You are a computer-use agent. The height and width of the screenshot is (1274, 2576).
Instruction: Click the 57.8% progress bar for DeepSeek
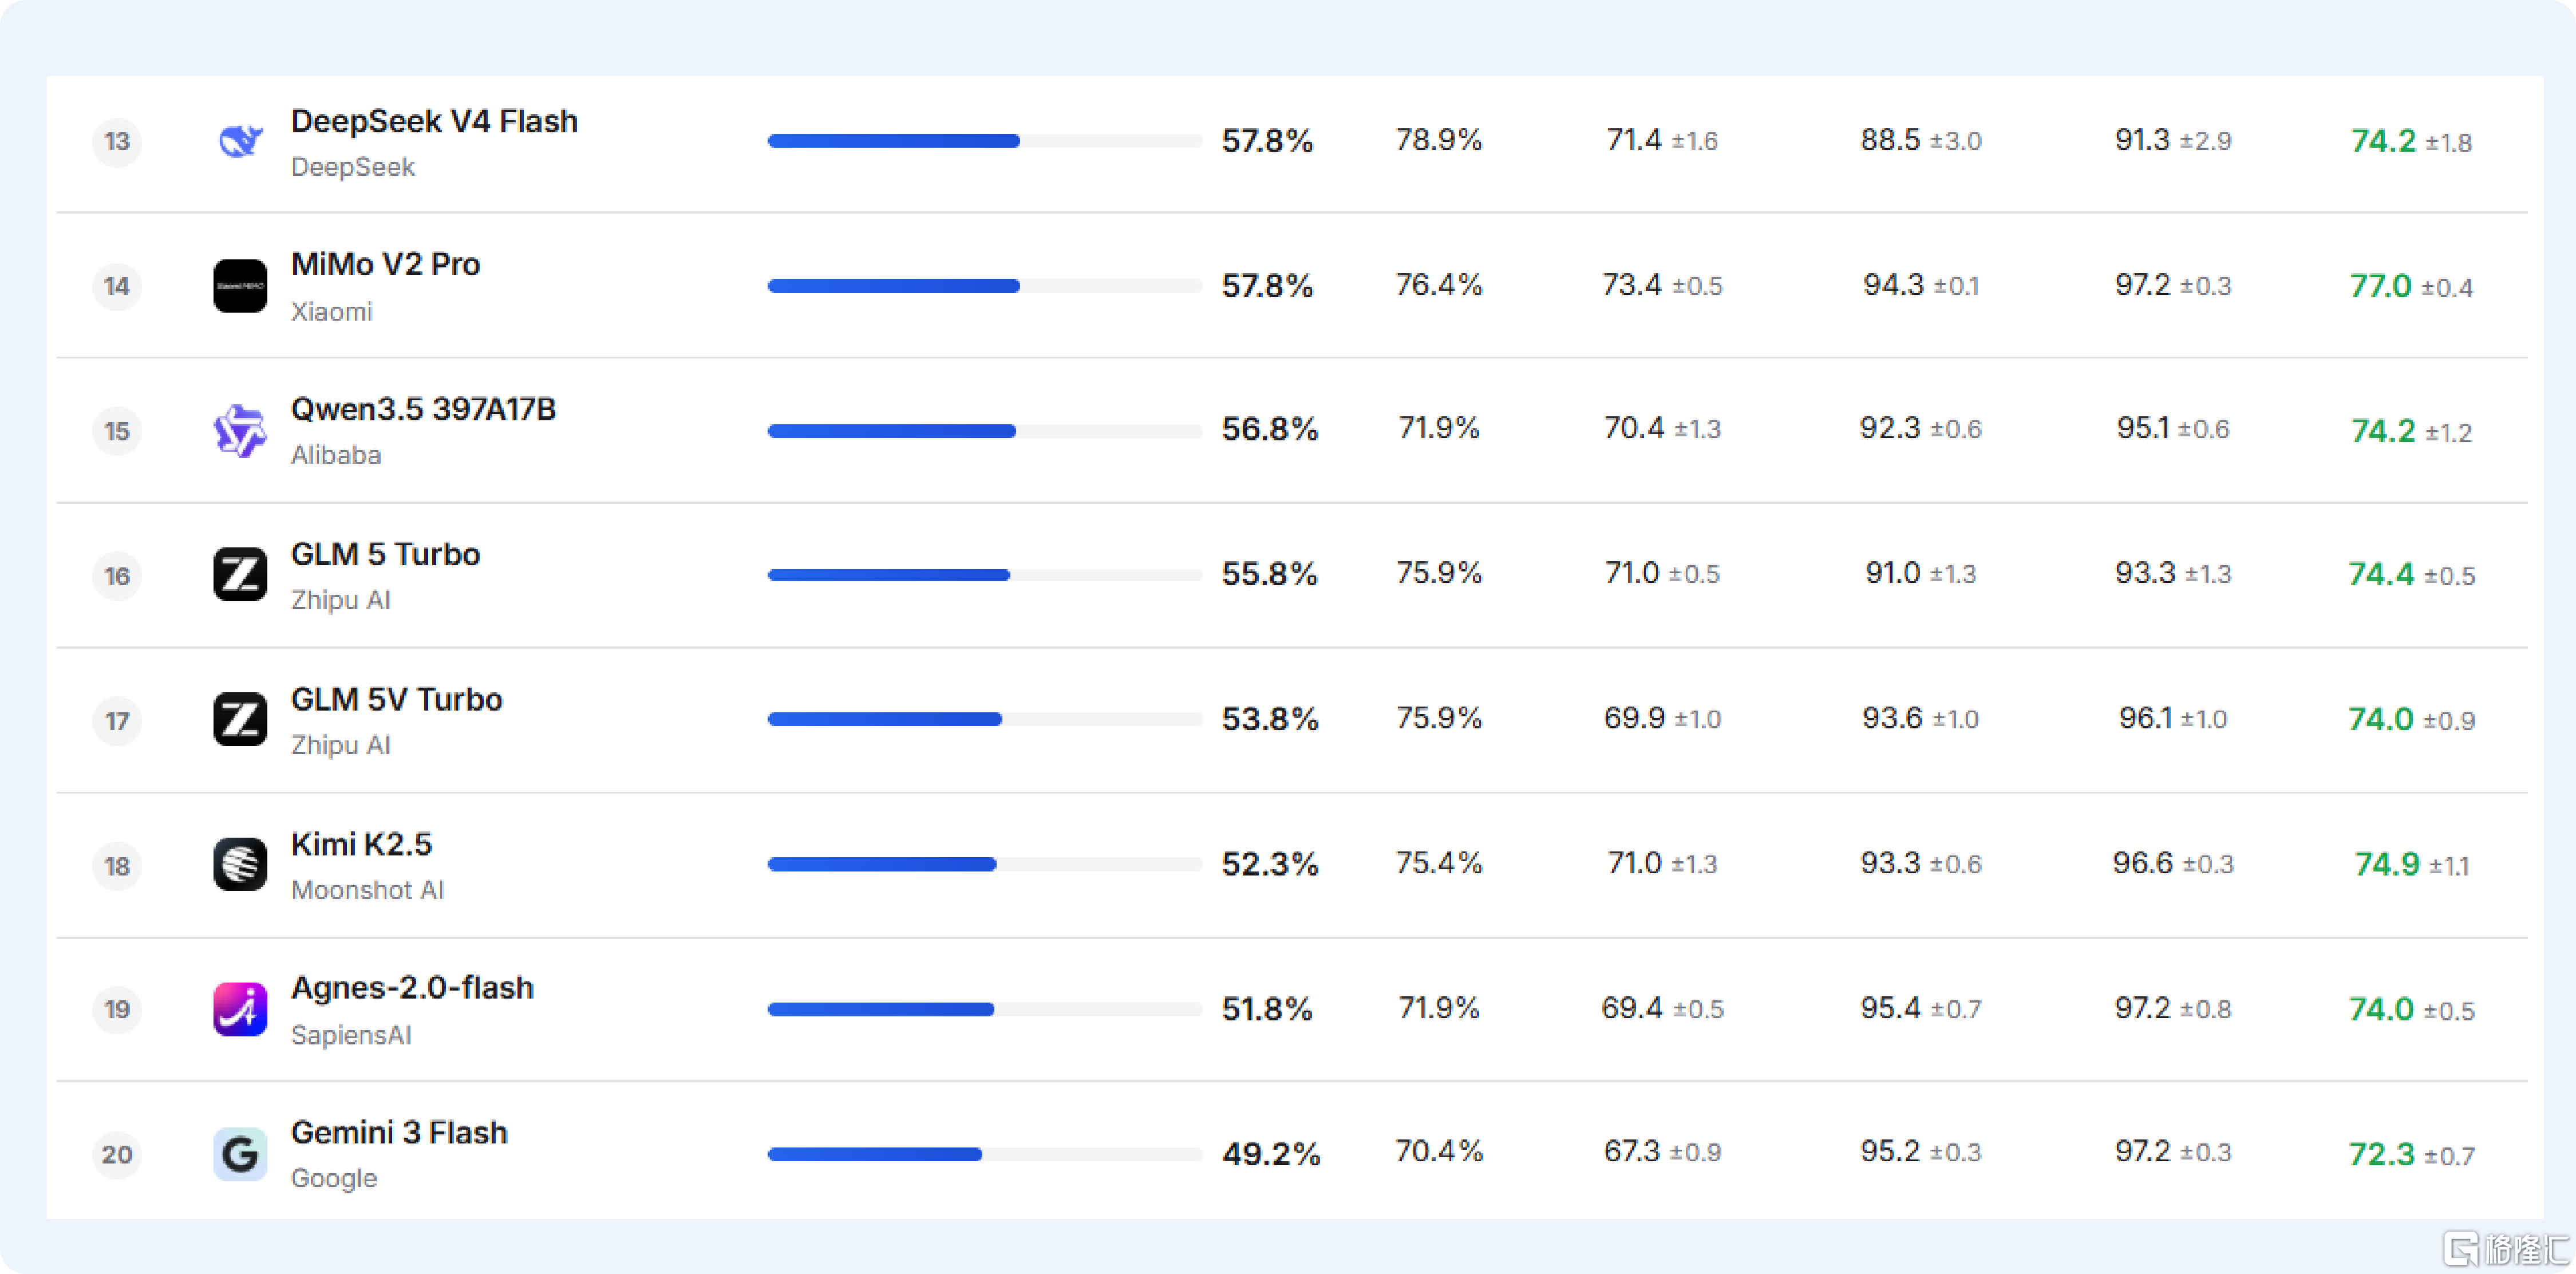pos(984,141)
